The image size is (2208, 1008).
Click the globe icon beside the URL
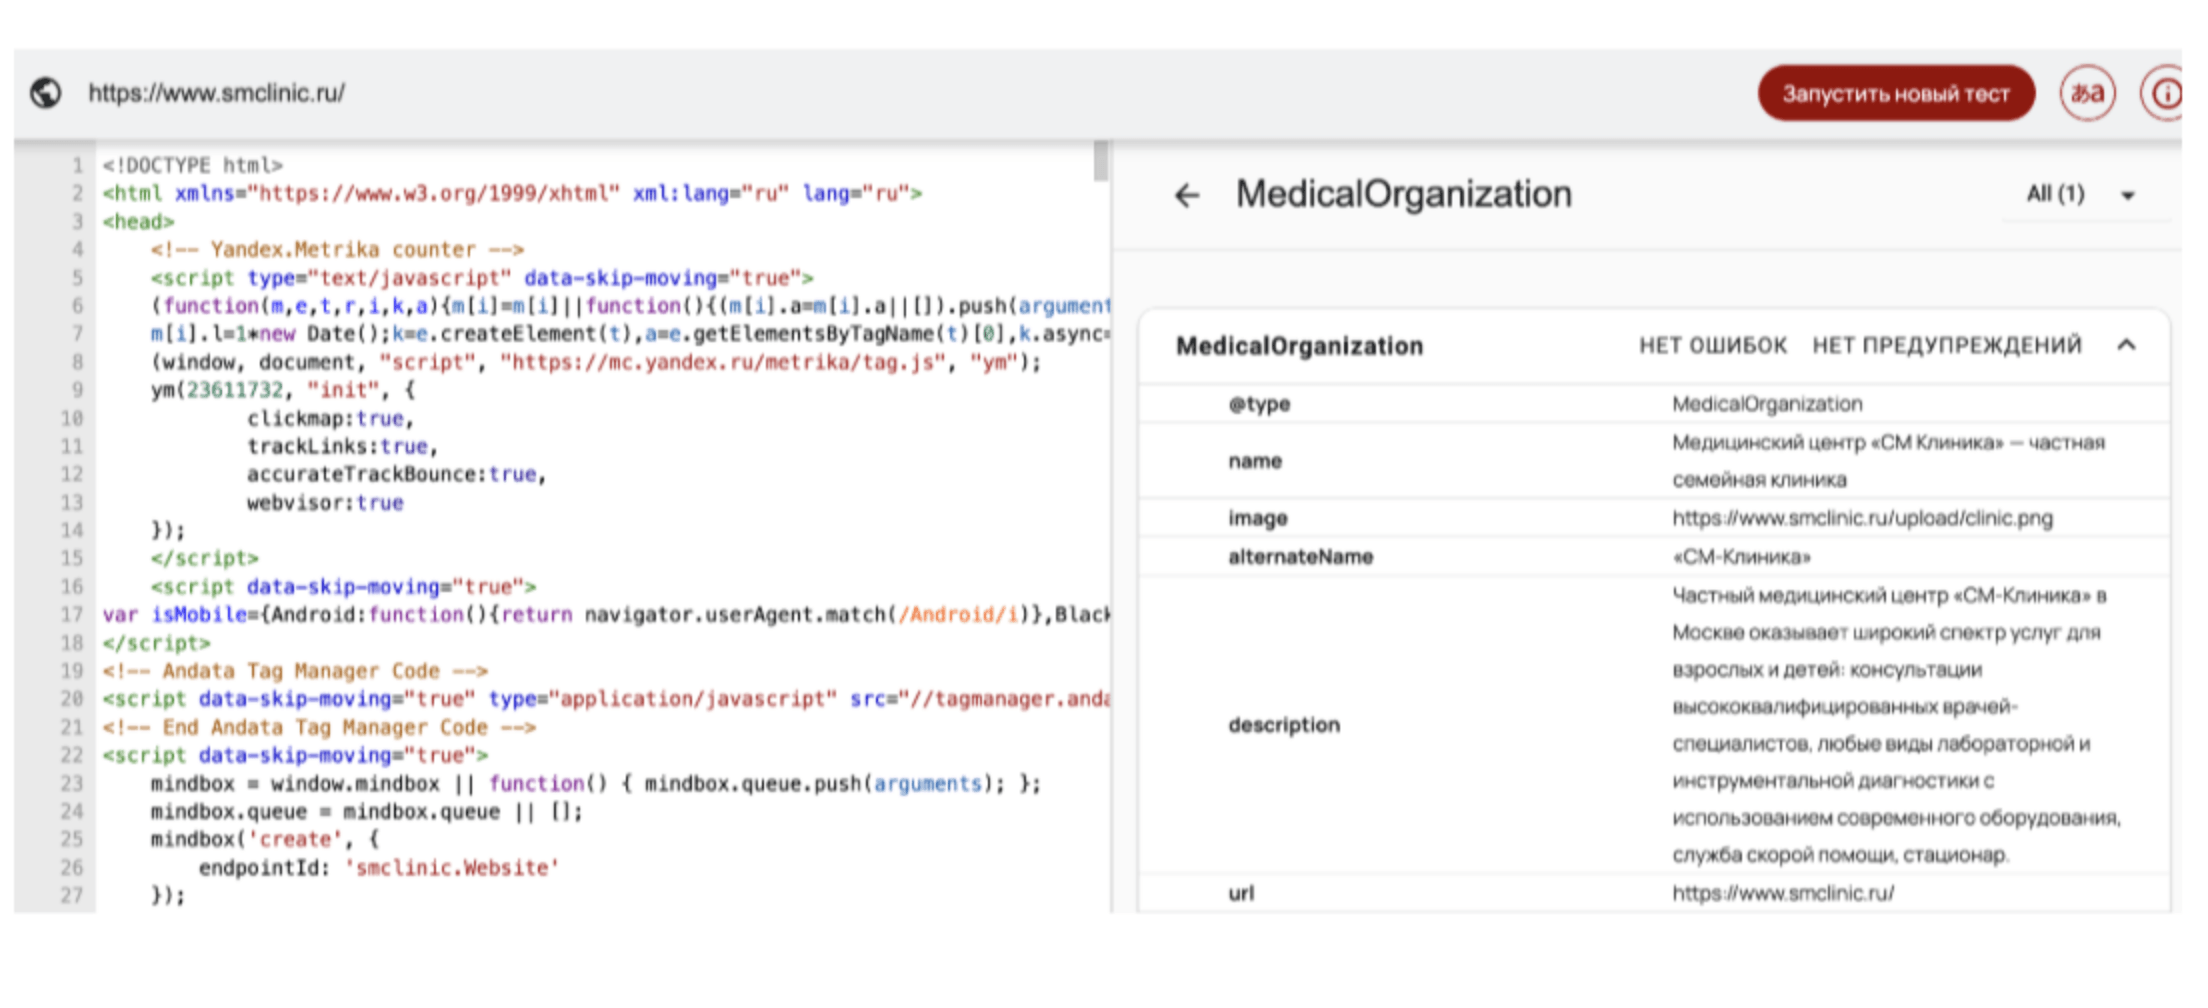click(x=46, y=93)
